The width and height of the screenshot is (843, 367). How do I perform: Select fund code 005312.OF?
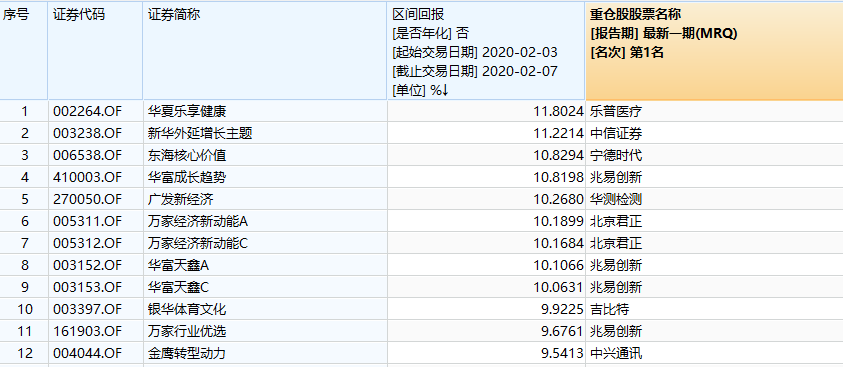pos(88,243)
